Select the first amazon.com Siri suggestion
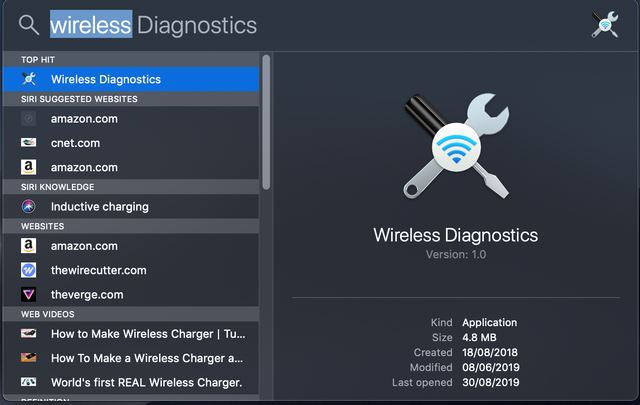Screen dimensions: 640x405 point(131,119)
